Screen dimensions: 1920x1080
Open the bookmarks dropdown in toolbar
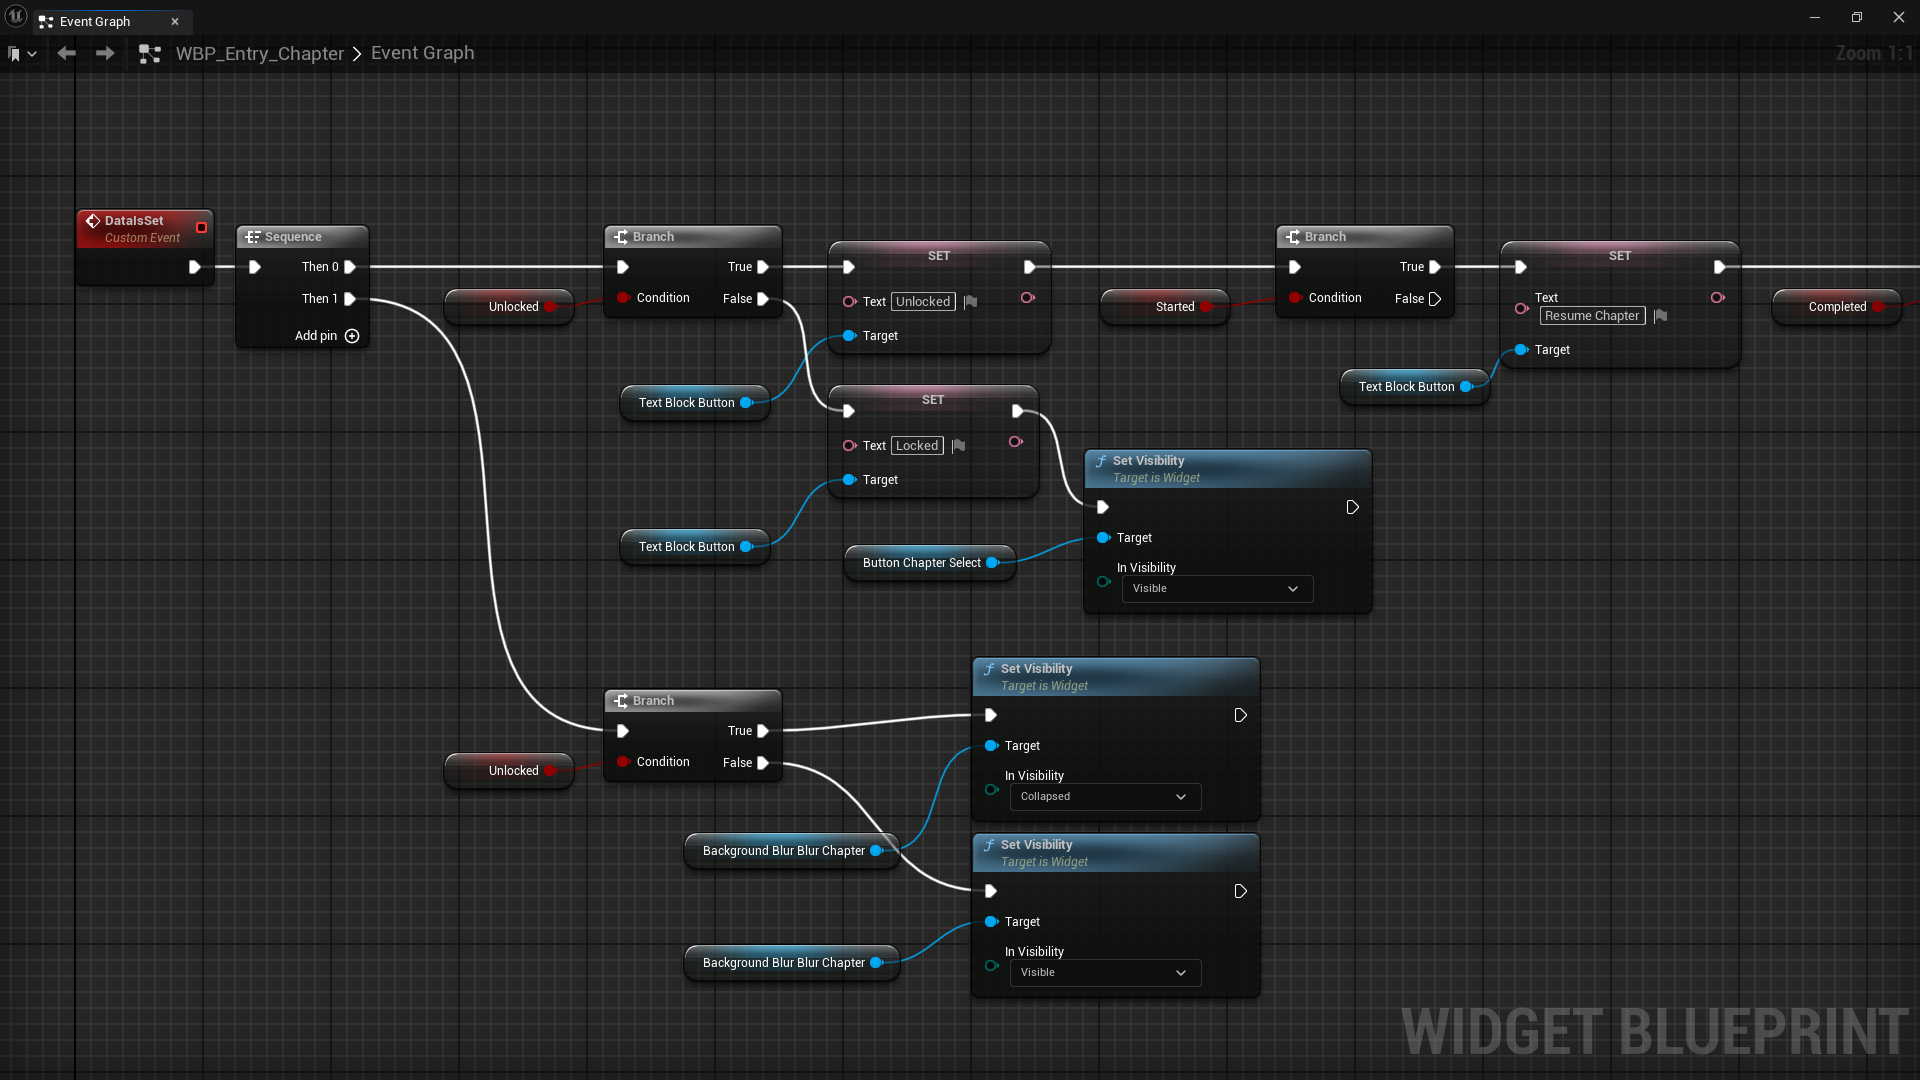(x=22, y=54)
